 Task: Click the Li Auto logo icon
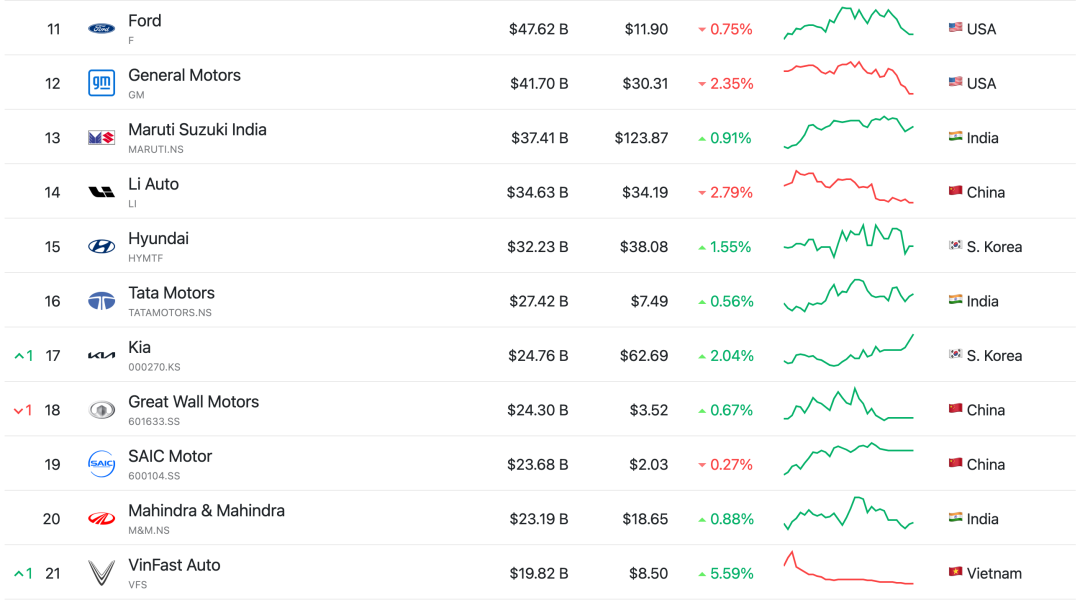(101, 192)
